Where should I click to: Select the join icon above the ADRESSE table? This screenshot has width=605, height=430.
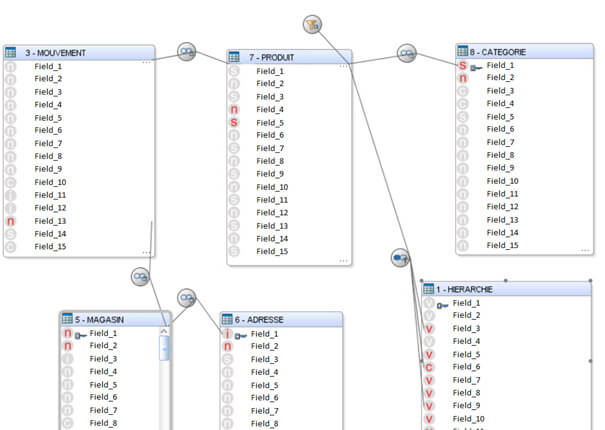tap(187, 297)
